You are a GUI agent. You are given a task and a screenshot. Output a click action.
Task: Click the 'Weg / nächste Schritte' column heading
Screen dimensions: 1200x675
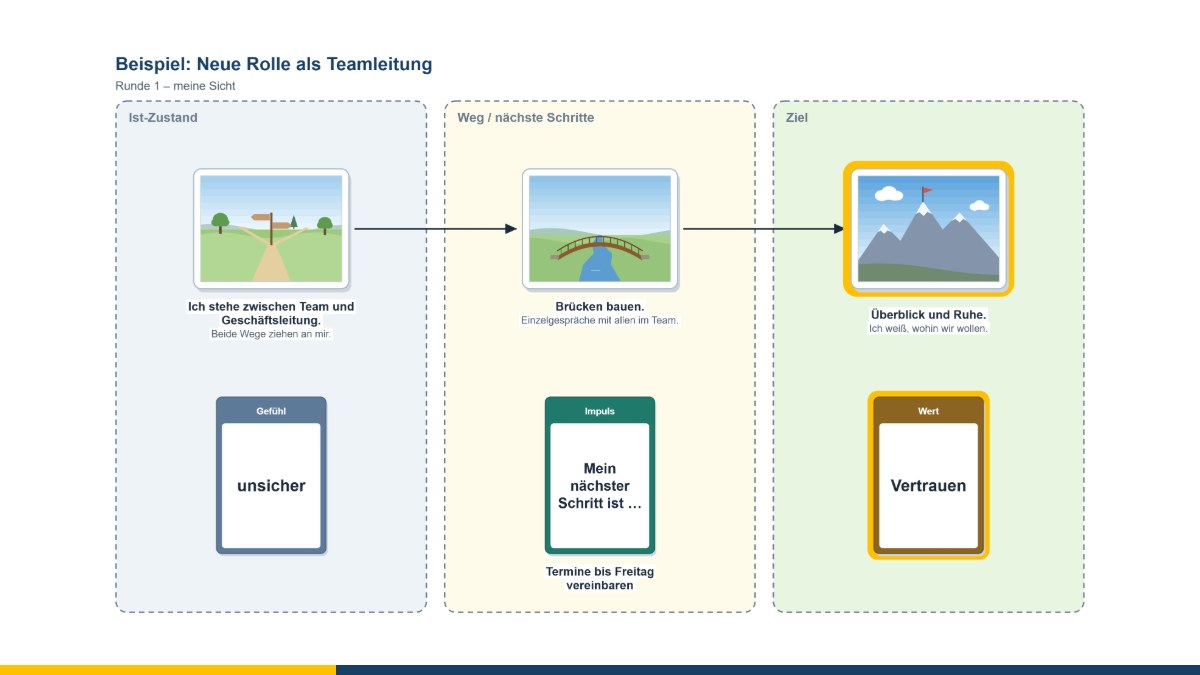(x=526, y=118)
